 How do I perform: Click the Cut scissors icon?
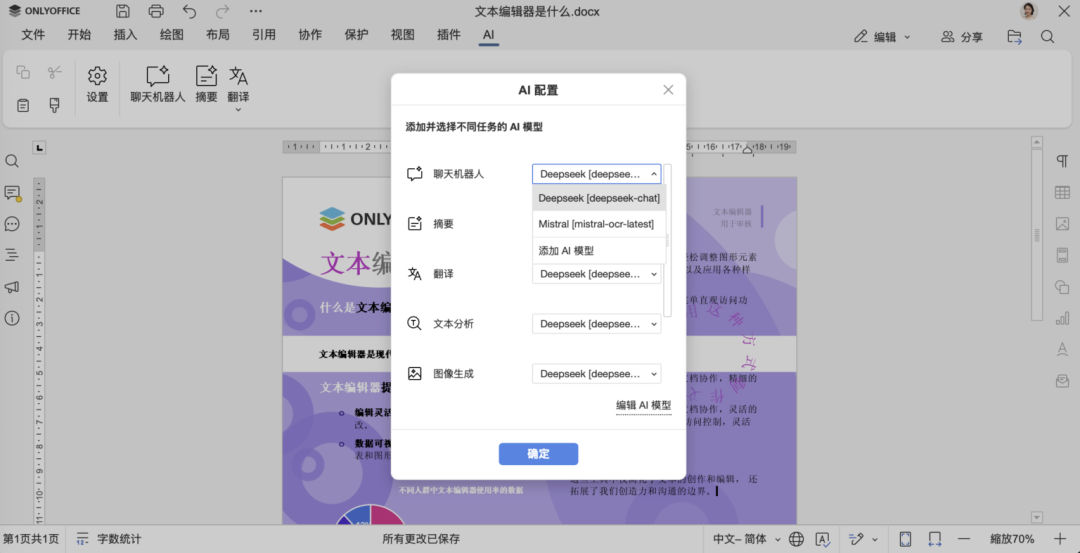pos(55,72)
